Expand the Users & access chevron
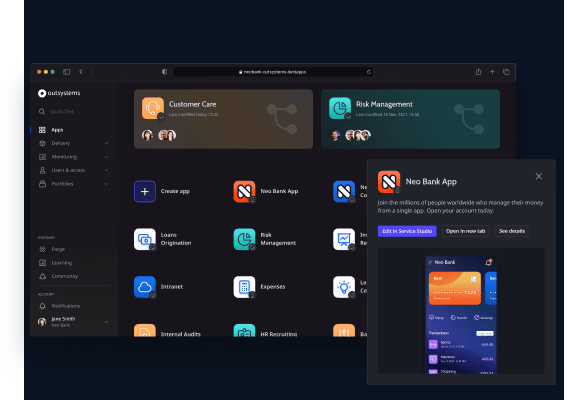Viewport: 567px width, 400px height. point(106,170)
